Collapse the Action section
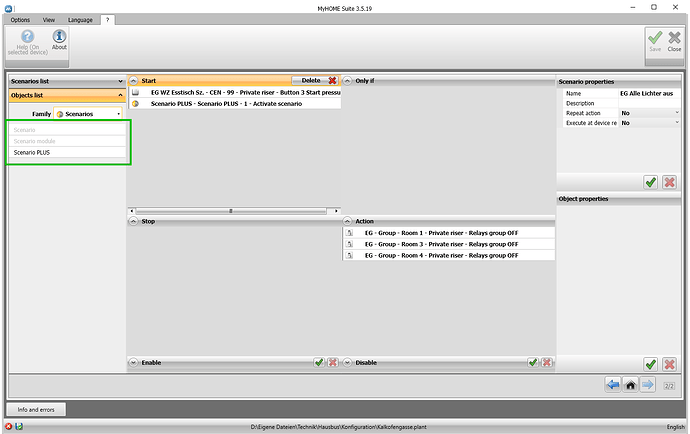The width and height of the screenshot is (690, 434). pos(348,221)
